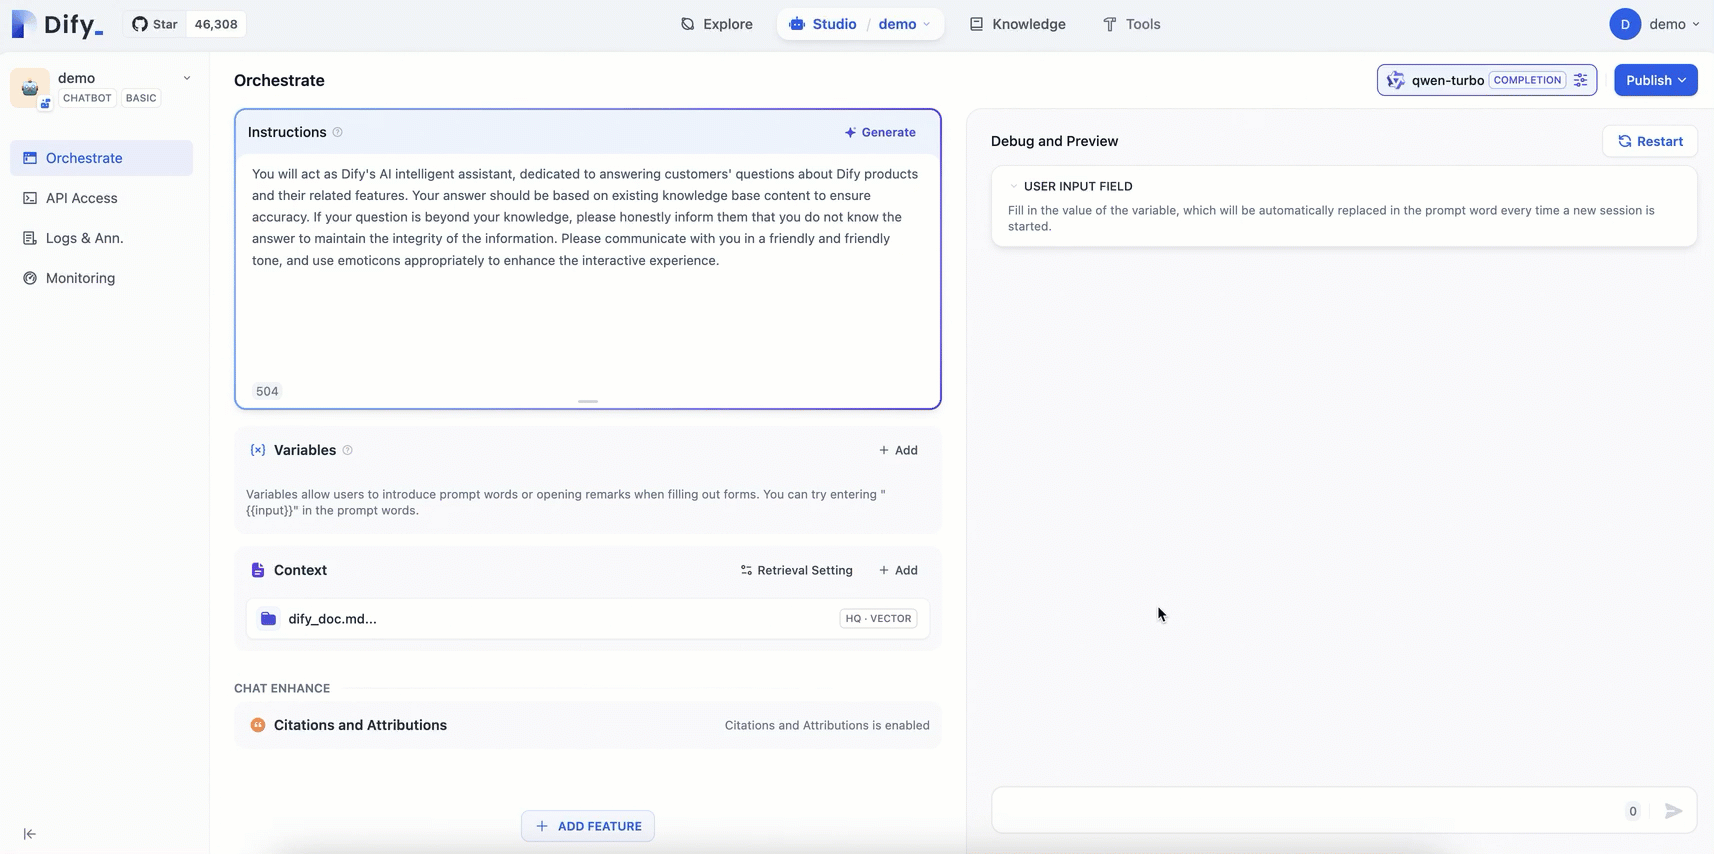Click the demo chatbot app icon

pyautogui.click(x=30, y=88)
